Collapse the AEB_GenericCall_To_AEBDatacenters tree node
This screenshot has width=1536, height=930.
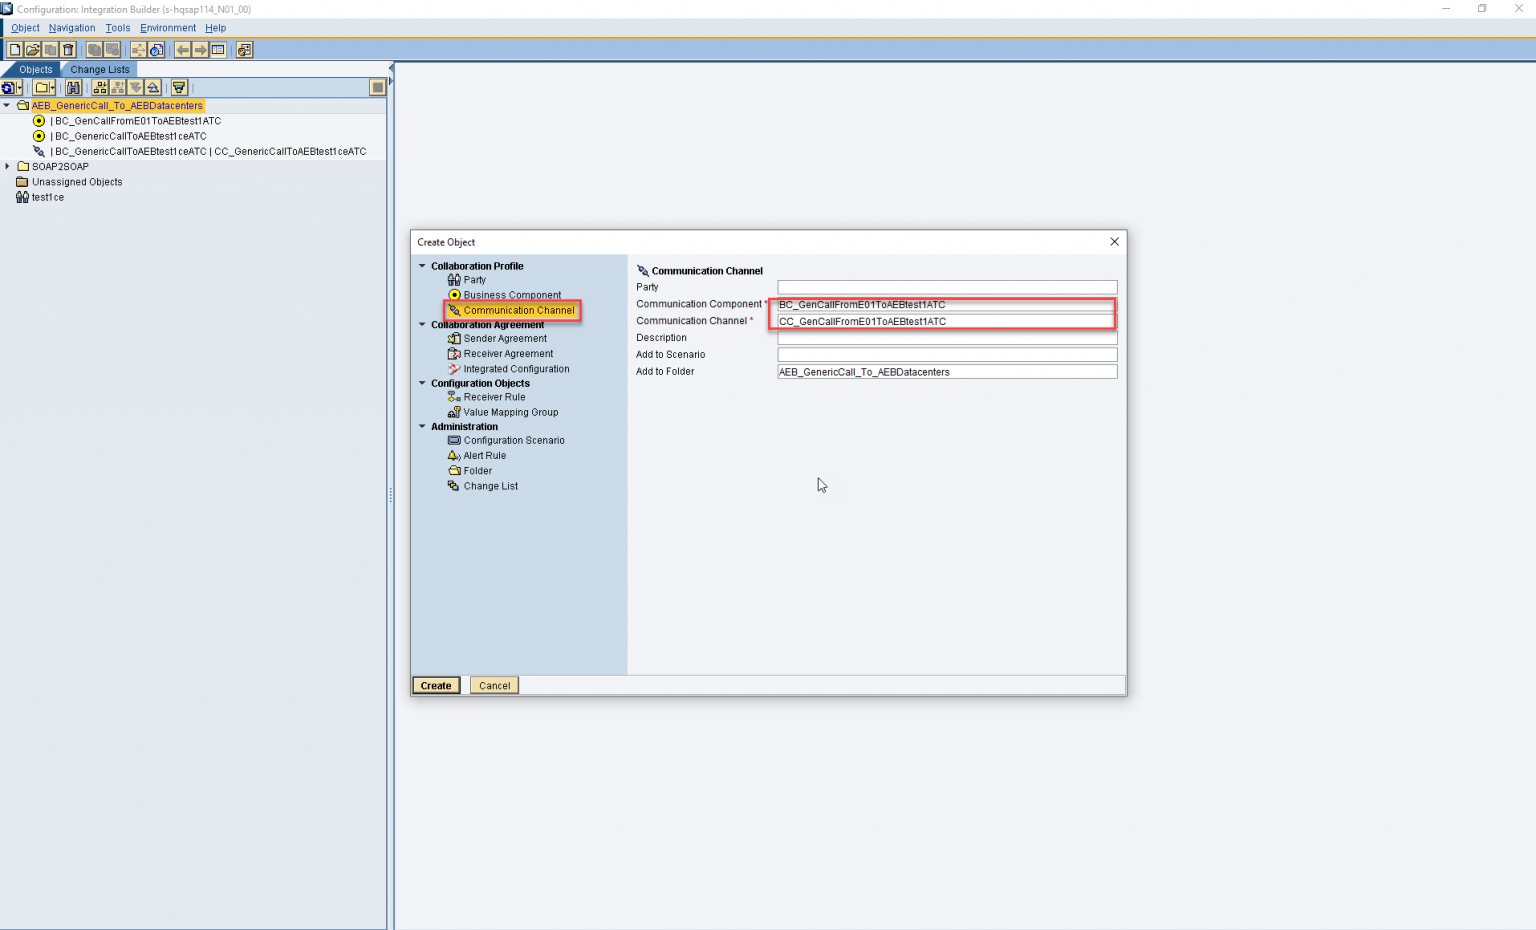coord(7,105)
